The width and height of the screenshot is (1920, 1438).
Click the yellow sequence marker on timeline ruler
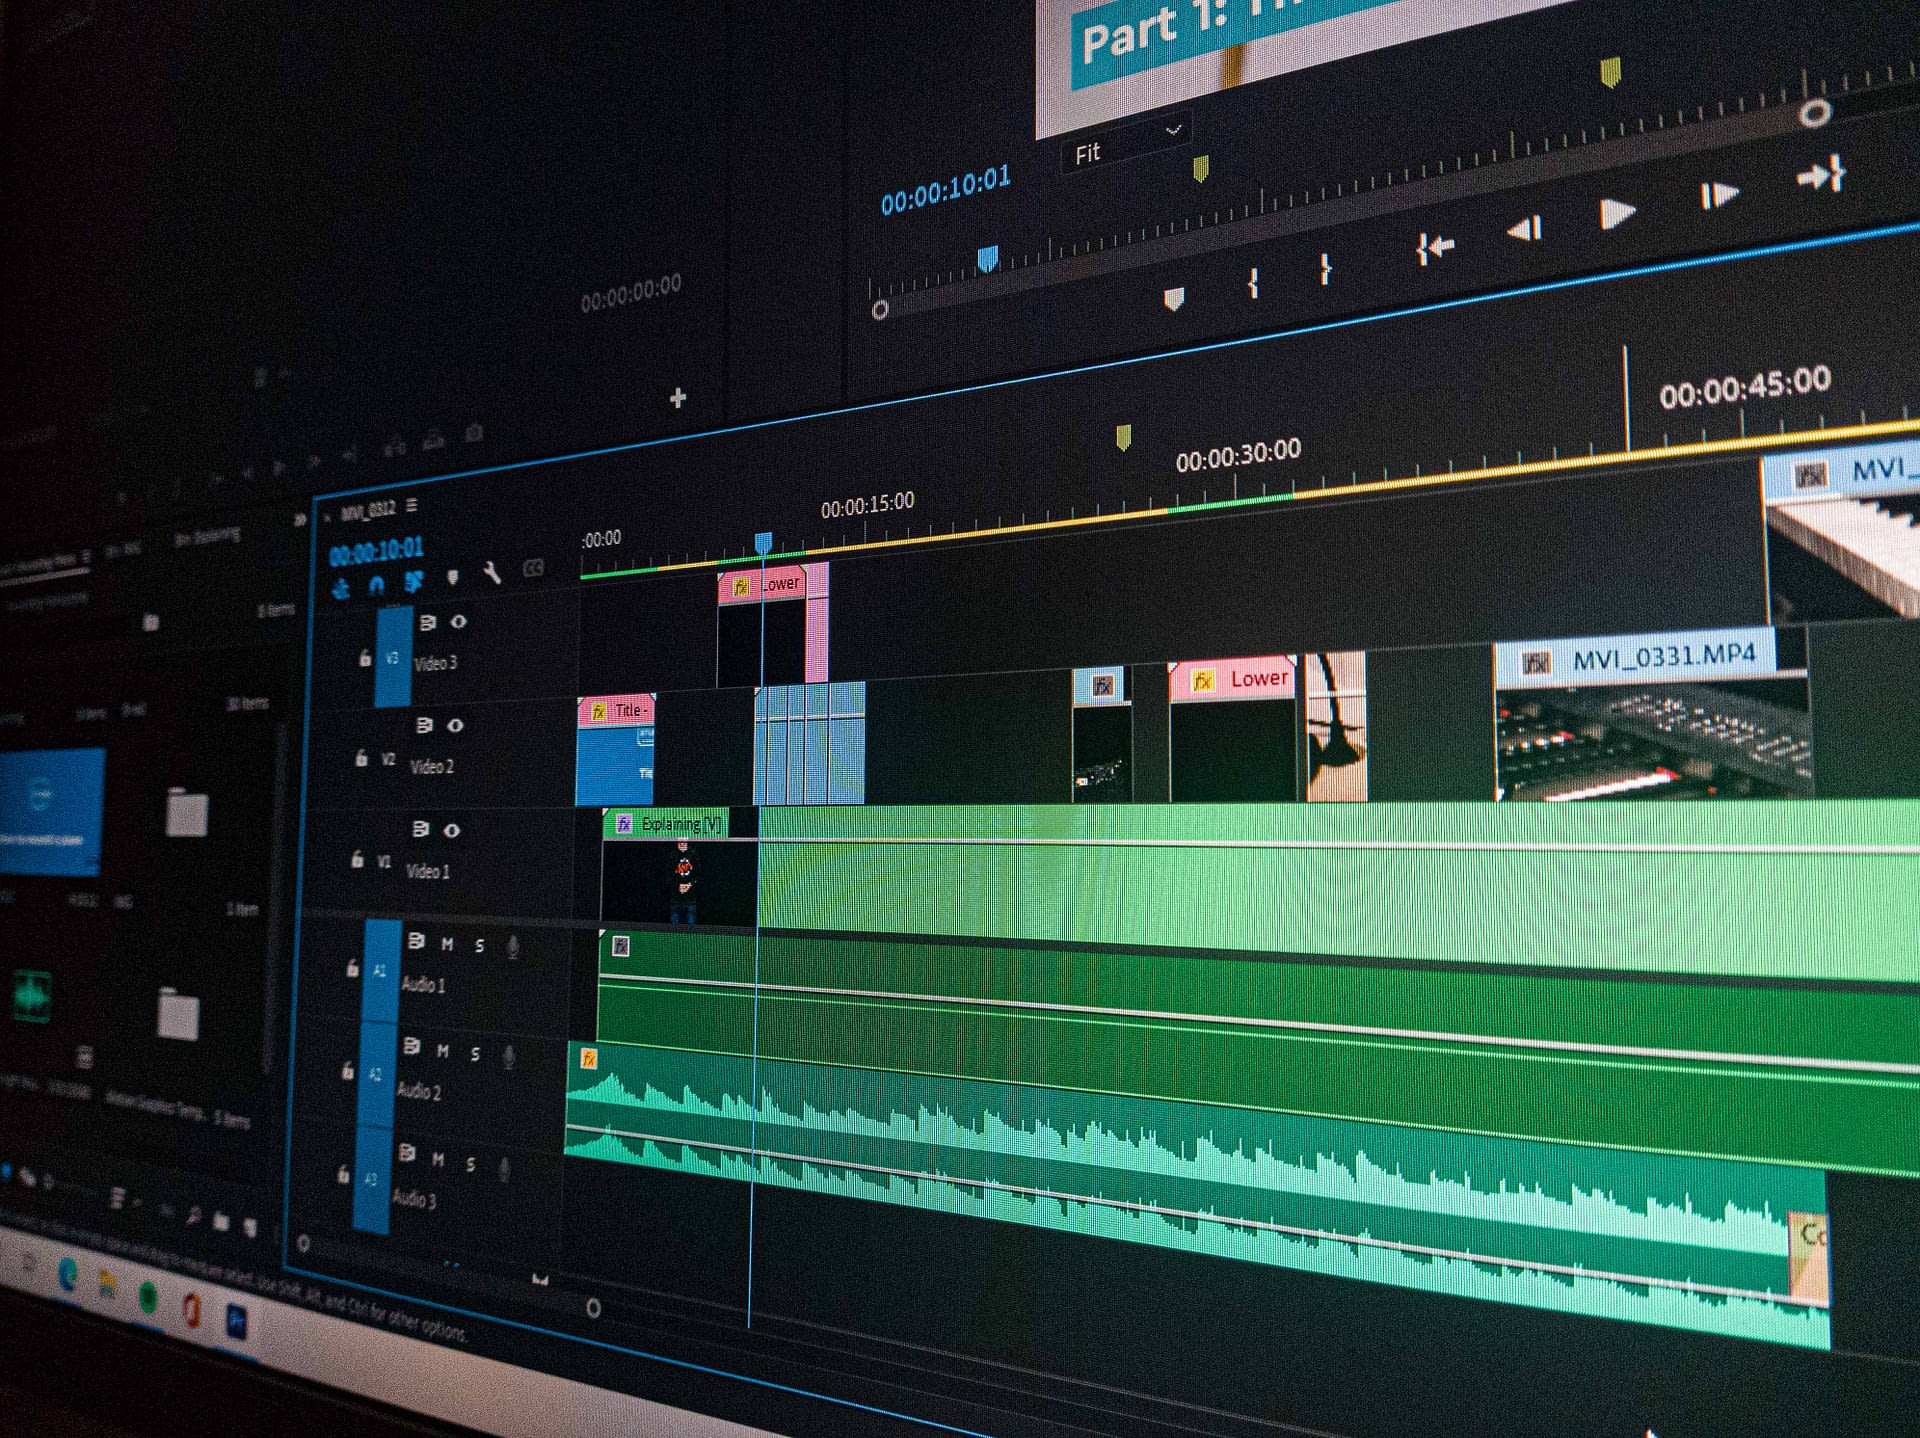click(x=1123, y=437)
